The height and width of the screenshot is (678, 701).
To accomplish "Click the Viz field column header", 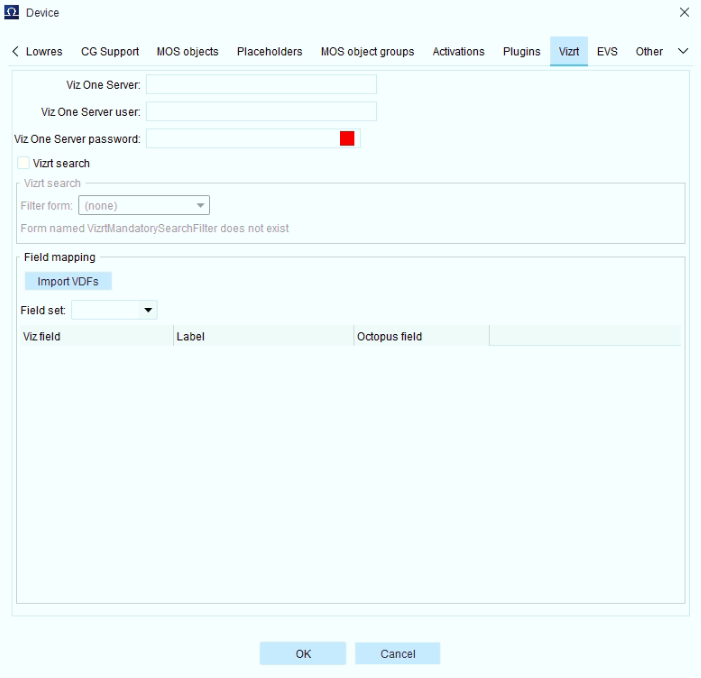I will (97, 336).
